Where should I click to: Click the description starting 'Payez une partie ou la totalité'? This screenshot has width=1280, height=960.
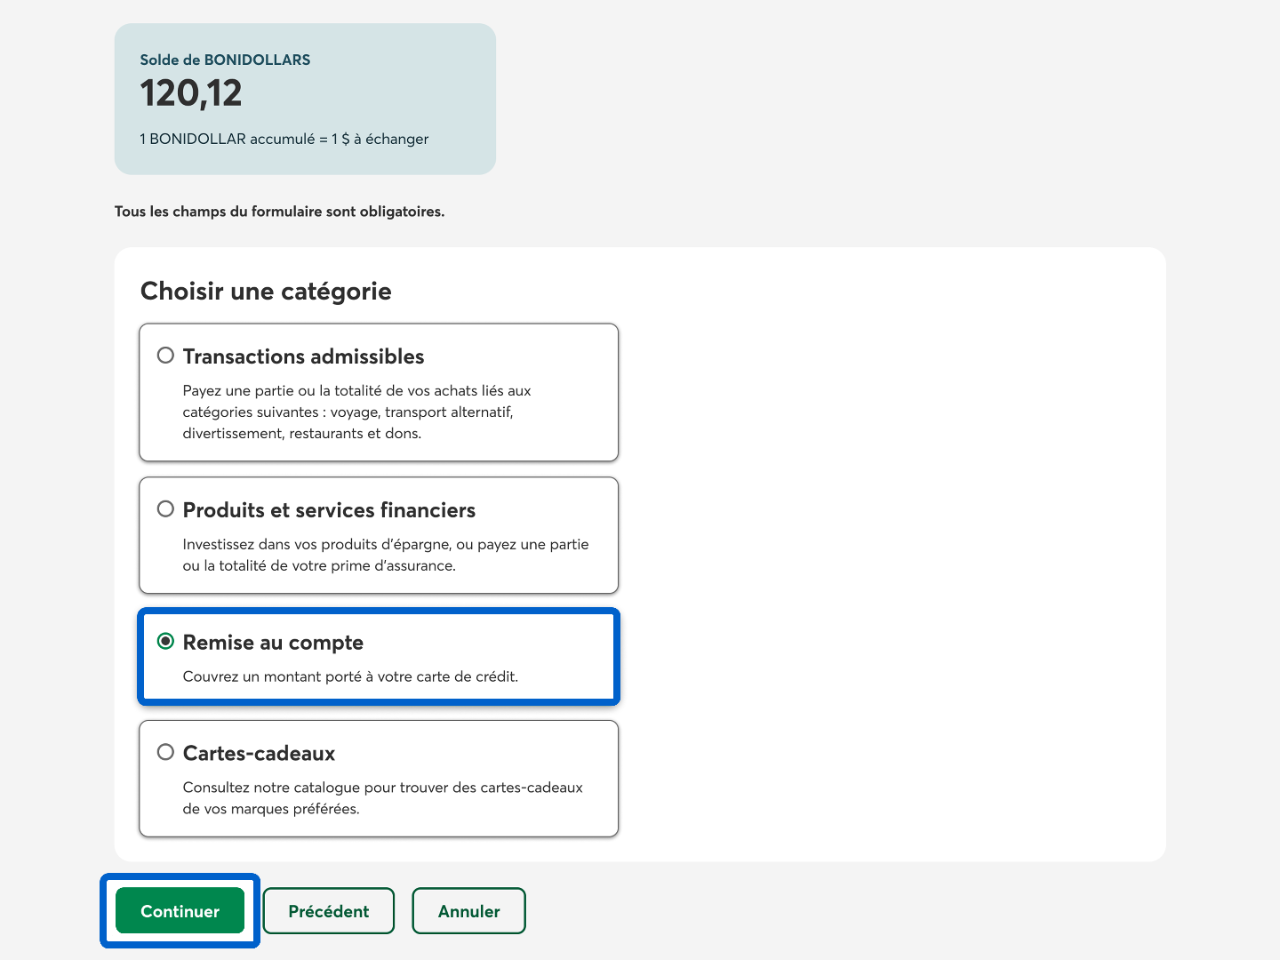click(x=357, y=412)
